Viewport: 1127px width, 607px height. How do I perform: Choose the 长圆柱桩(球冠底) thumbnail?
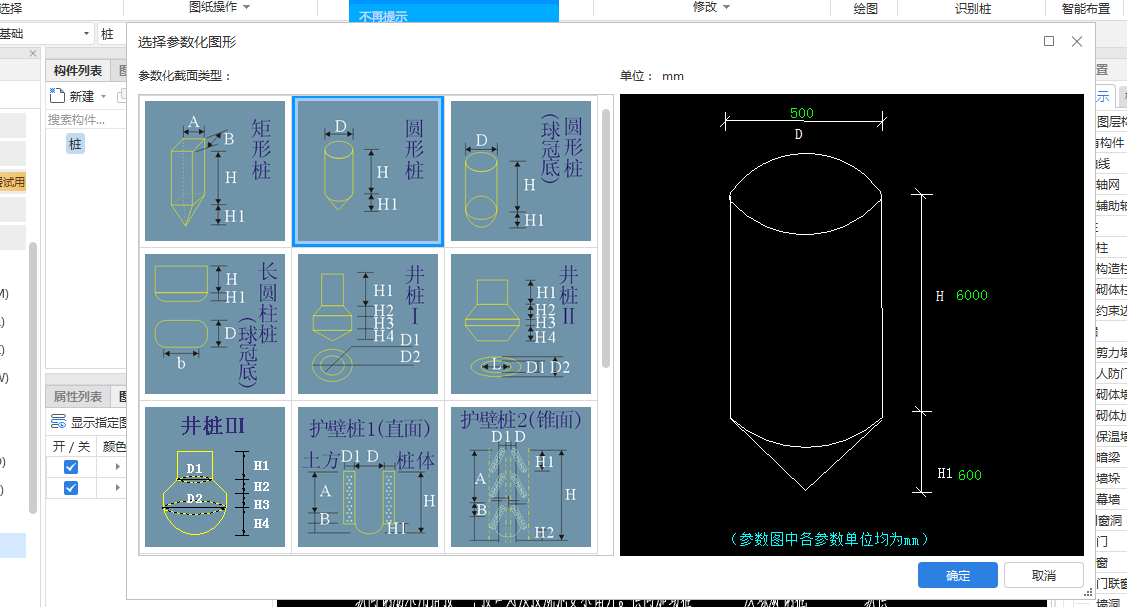[215, 324]
